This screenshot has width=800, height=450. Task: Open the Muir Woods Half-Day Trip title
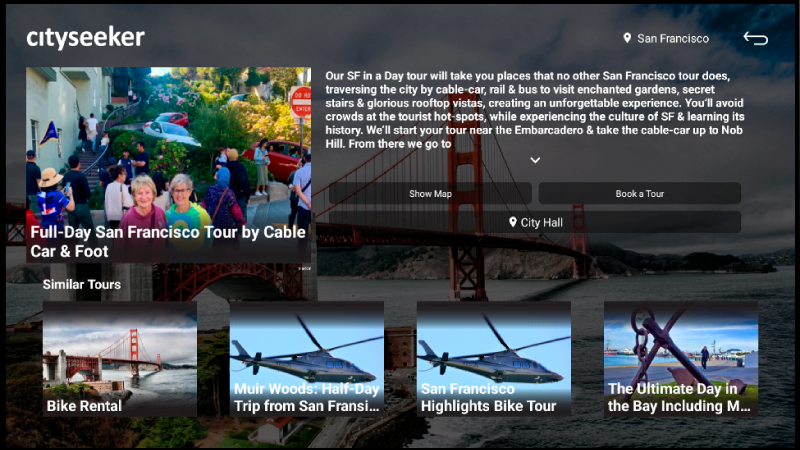(x=307, y=397)
